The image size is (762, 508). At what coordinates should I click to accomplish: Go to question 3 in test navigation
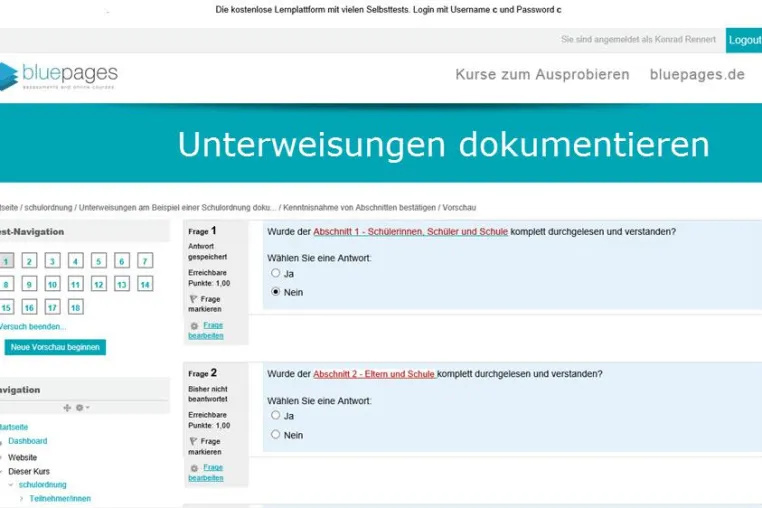(x=52, y=261)
